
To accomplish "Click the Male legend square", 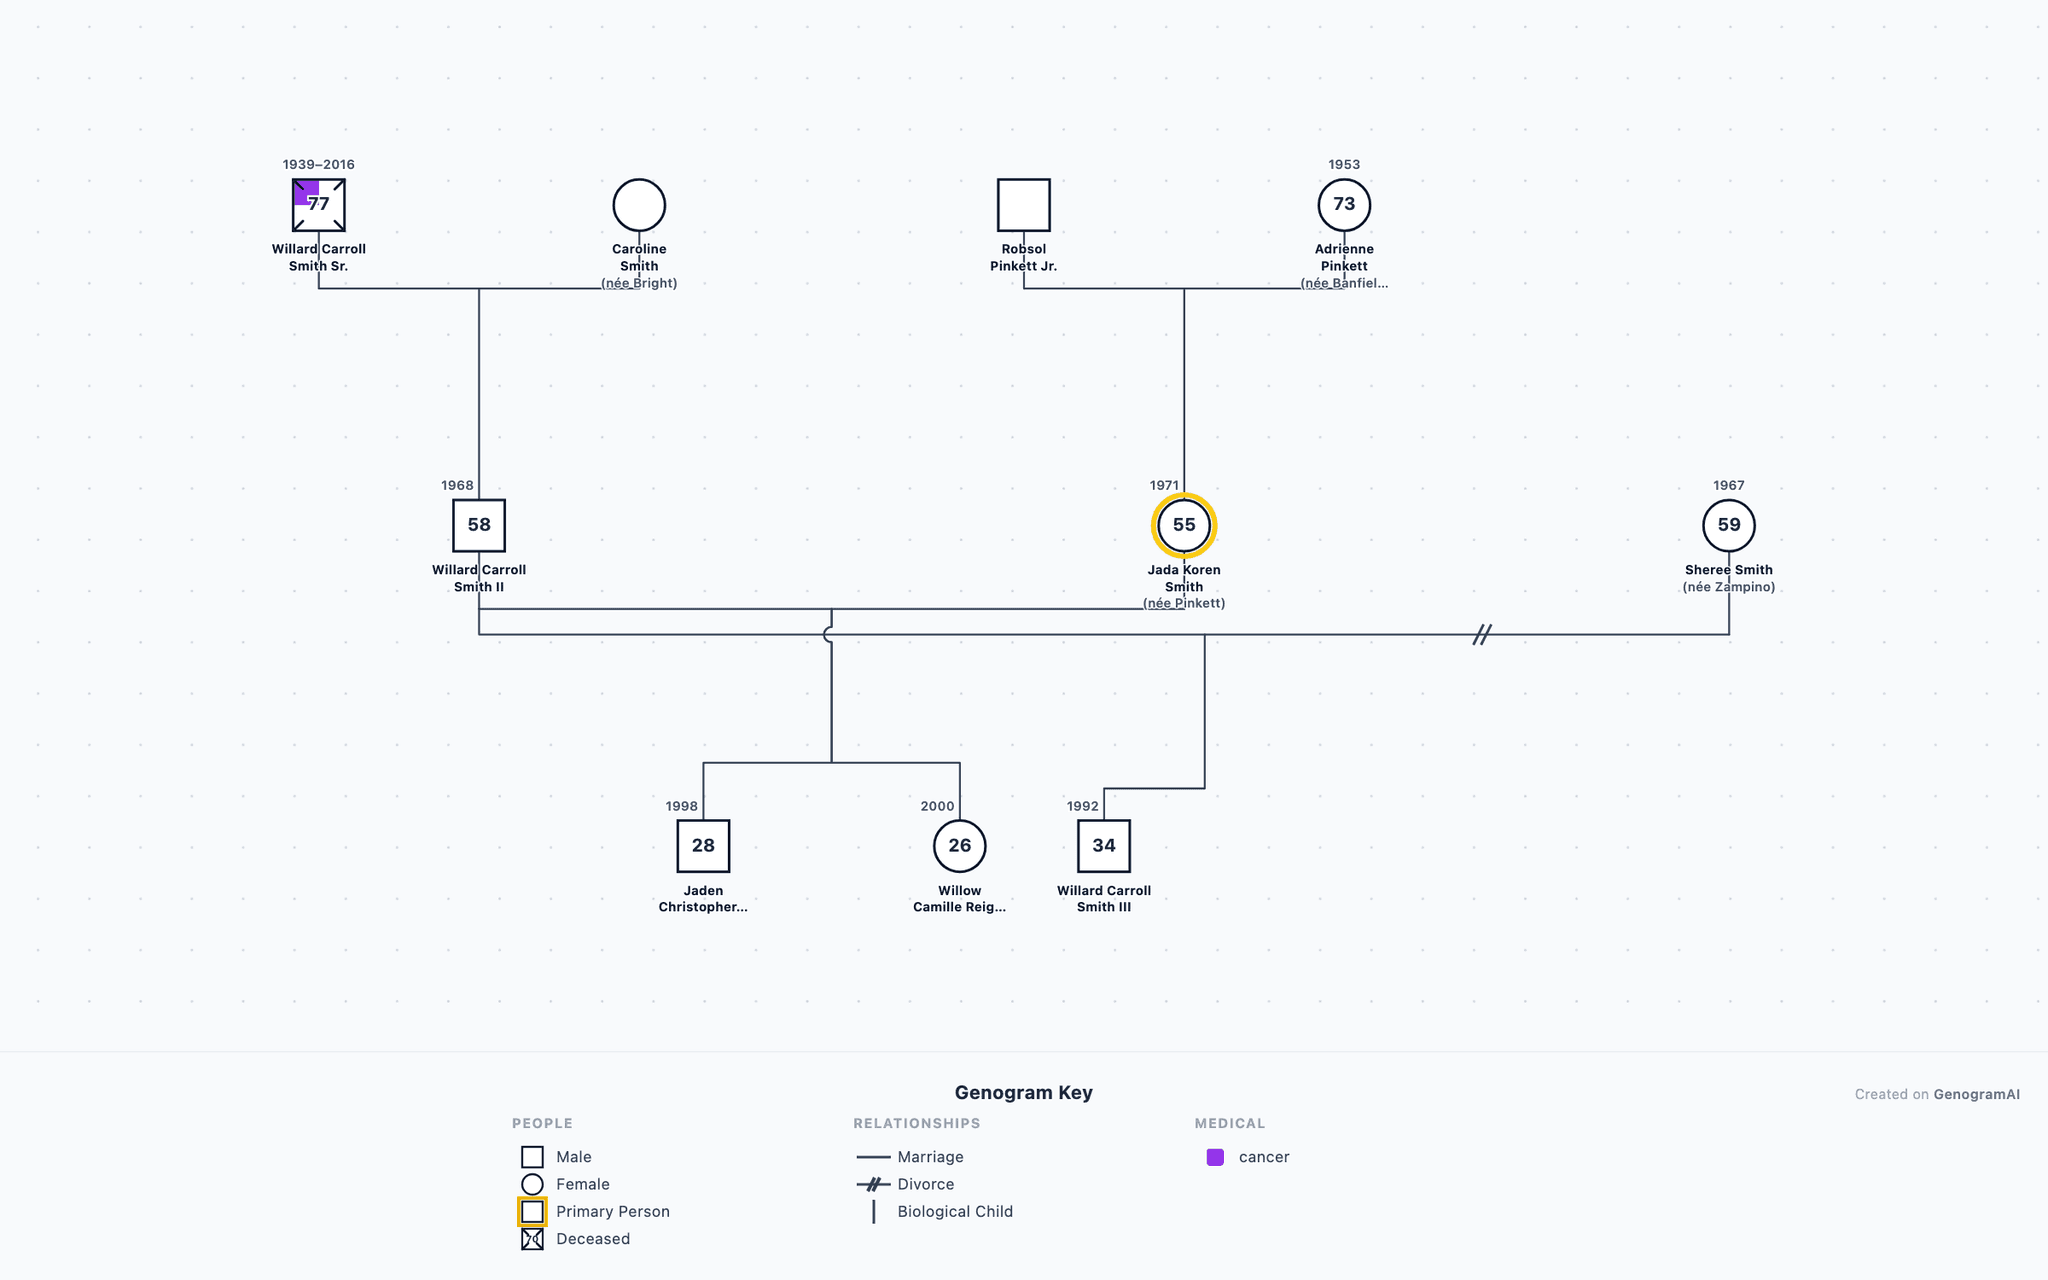I will tap(532, 1157).
